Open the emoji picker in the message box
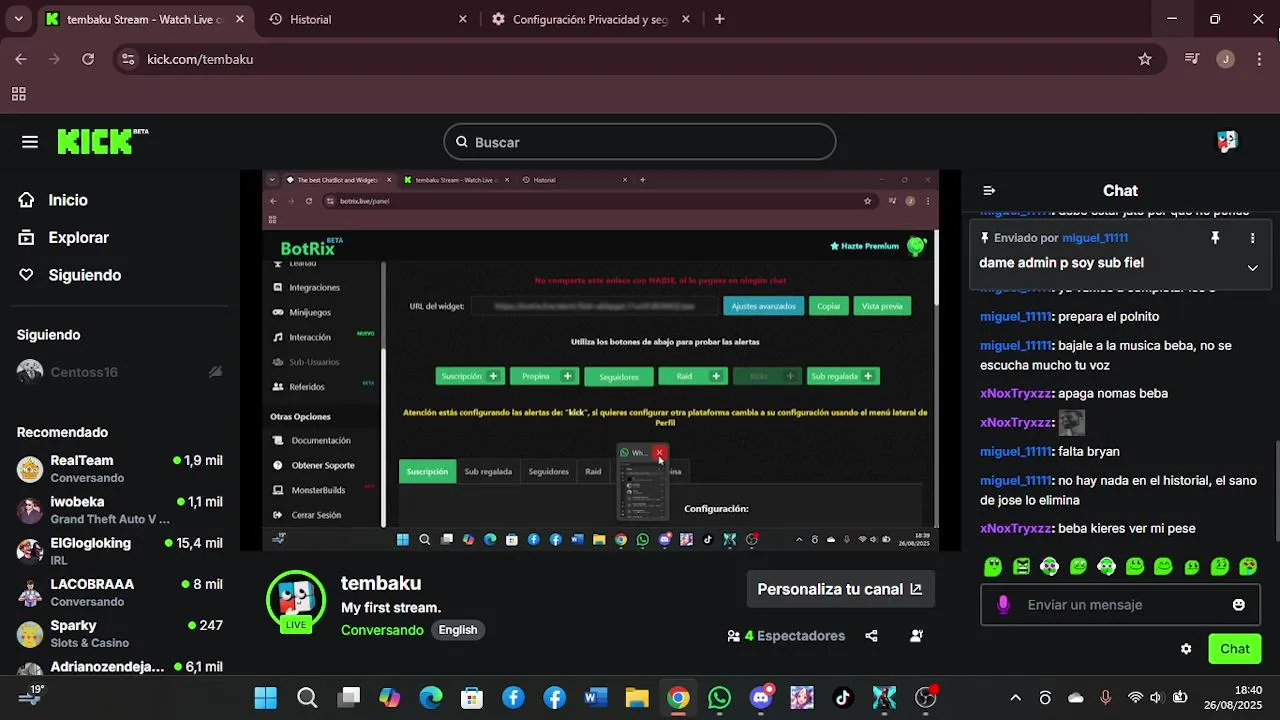 (1239, 605)
